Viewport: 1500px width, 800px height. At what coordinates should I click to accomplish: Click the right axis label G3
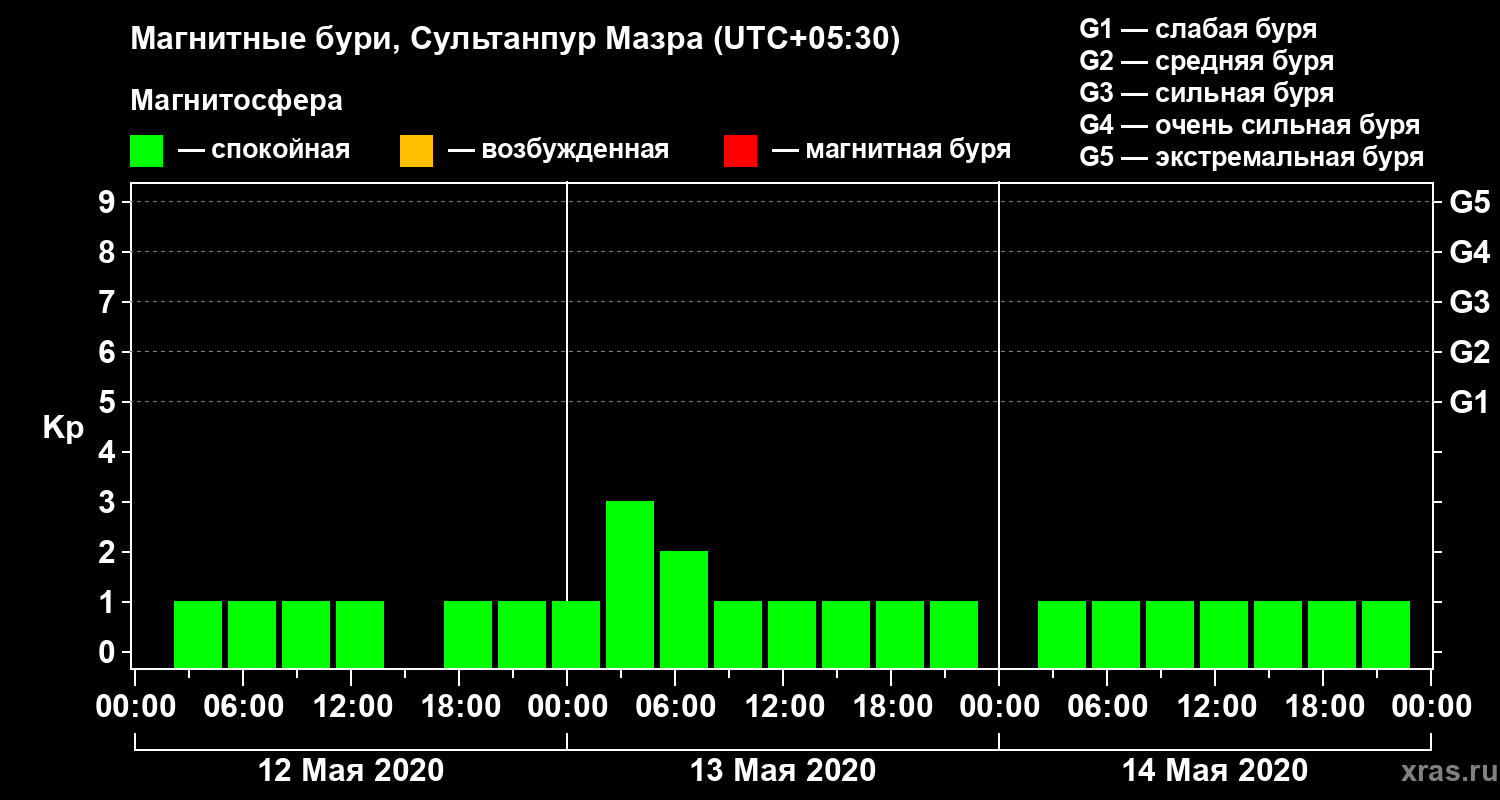tap(1469, 302)
